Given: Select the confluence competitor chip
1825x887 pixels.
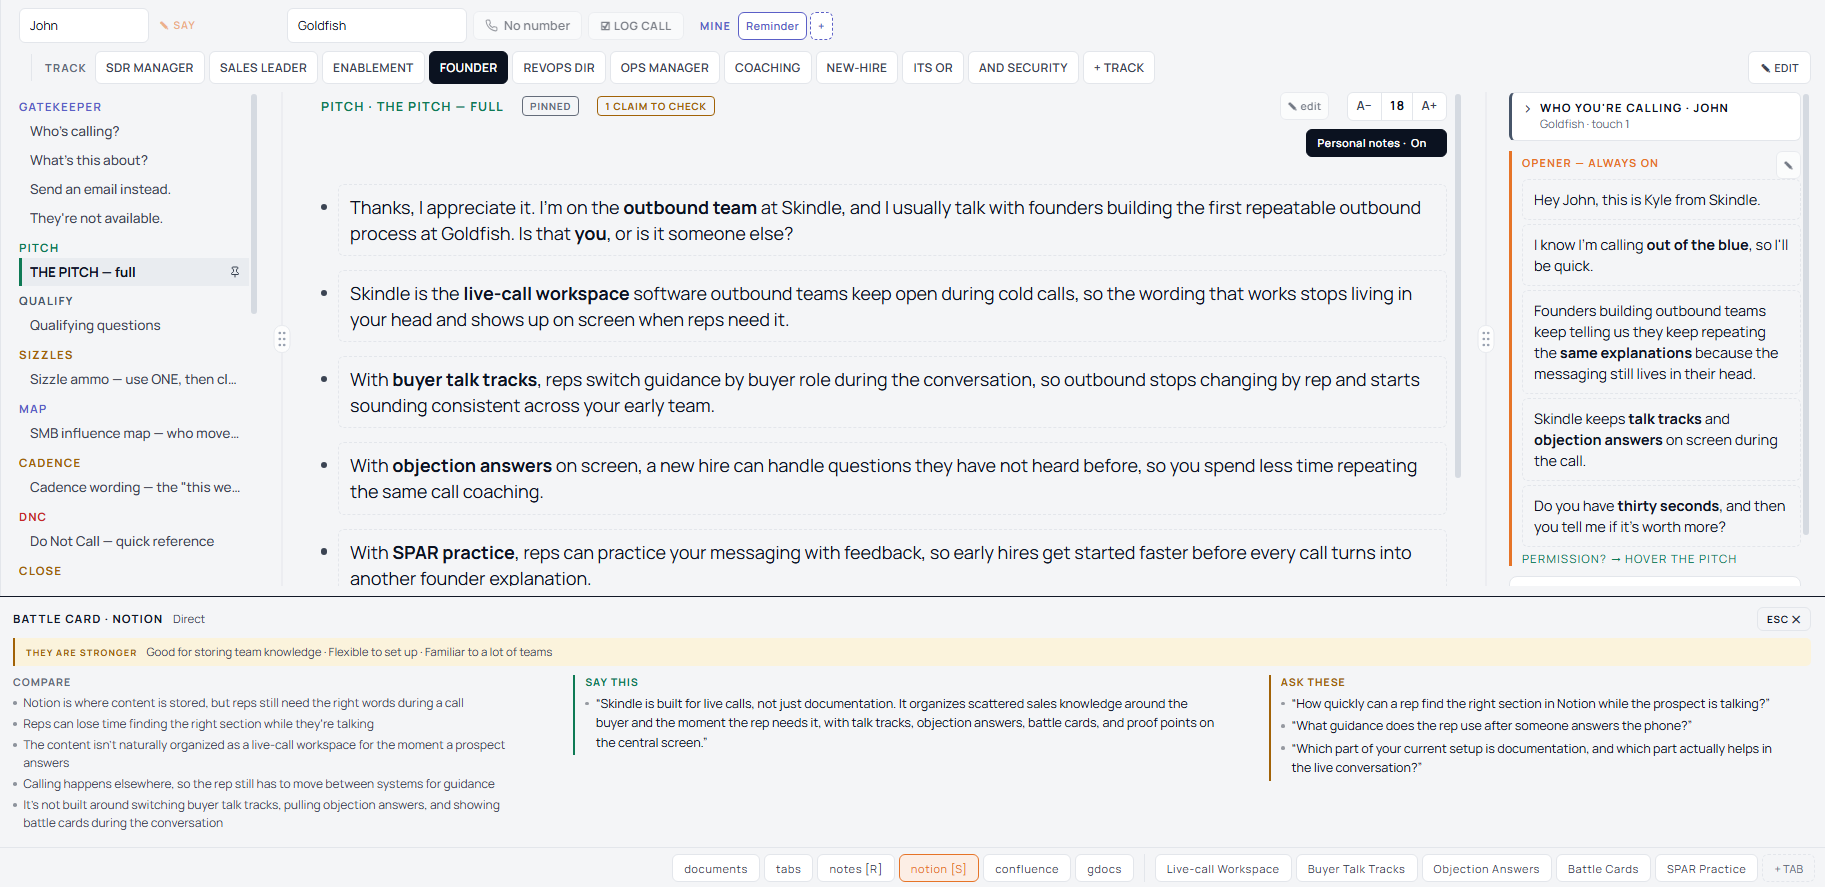Looking at the screenshot, I should coord(1026,869).
